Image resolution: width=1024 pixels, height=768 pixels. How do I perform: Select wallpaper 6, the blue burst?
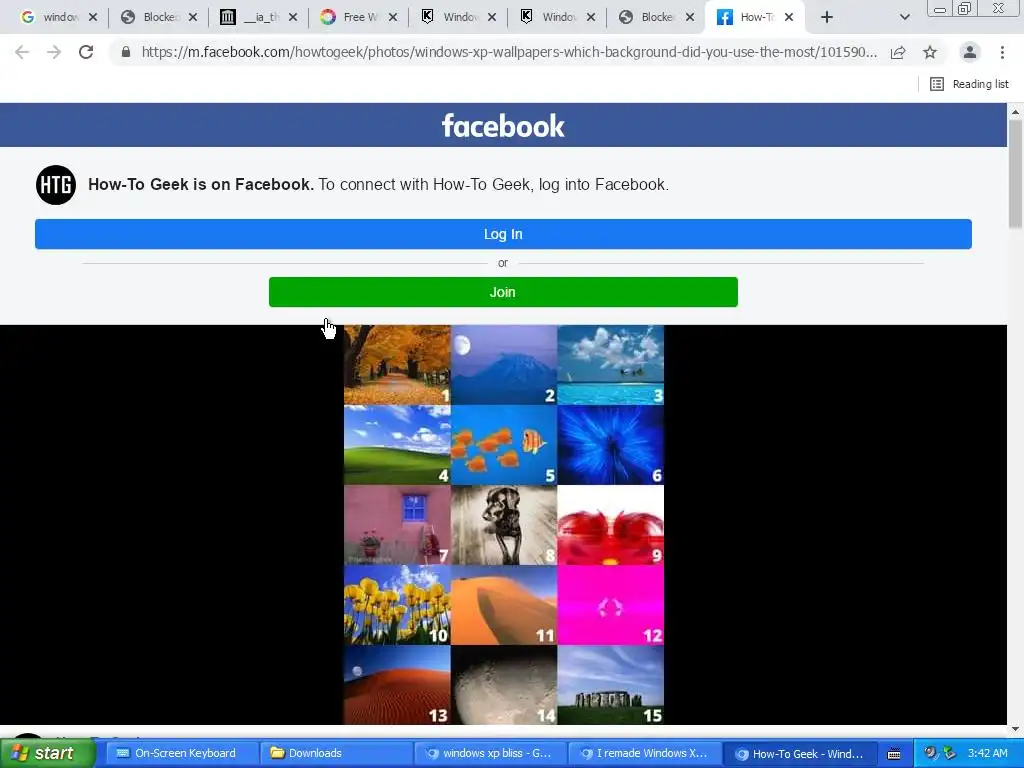[611, 445]
